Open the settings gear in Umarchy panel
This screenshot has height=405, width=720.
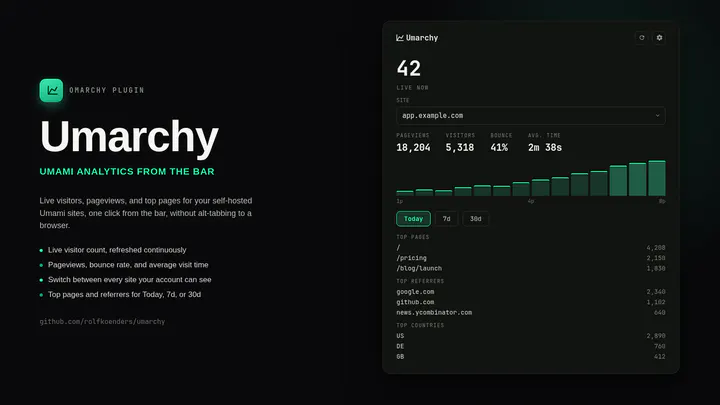click(x=659, y=38)
